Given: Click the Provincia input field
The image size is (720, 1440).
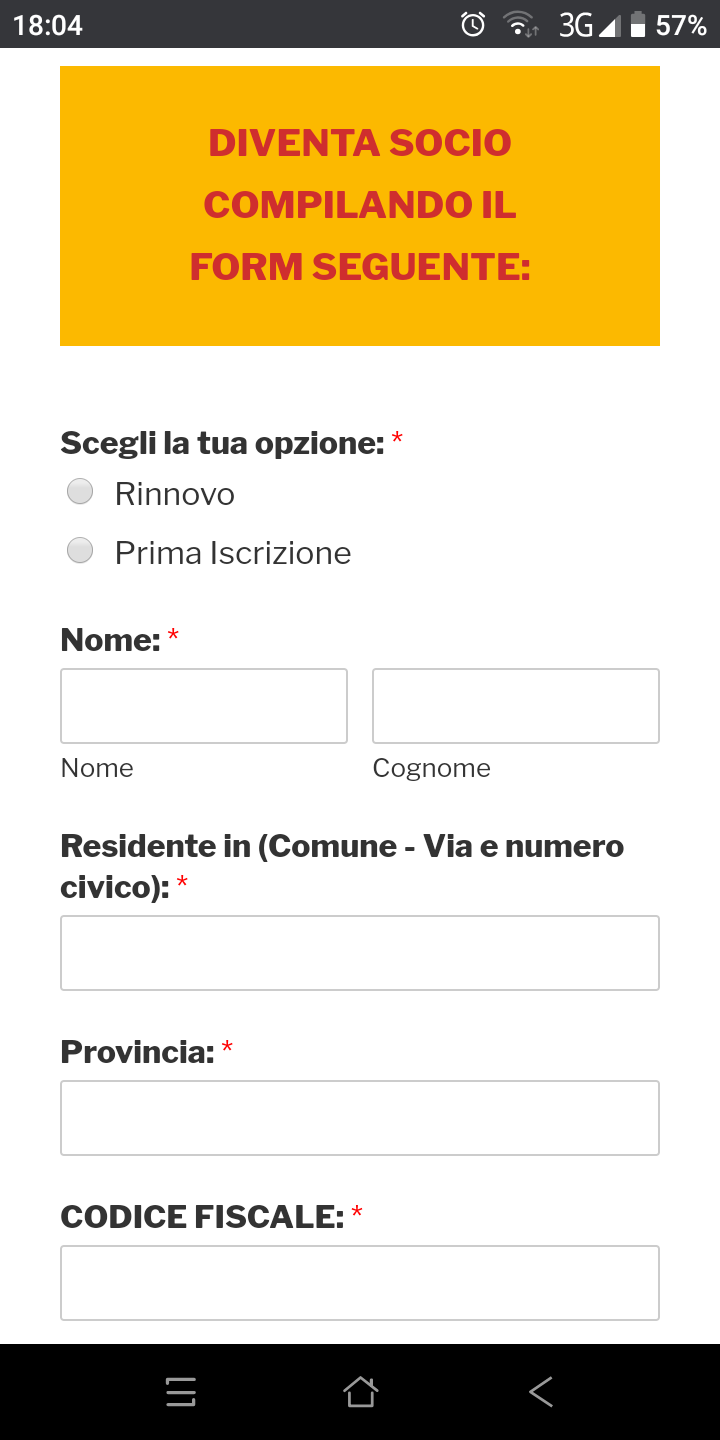Looking at the screenshot, I should click(360, 1118).
